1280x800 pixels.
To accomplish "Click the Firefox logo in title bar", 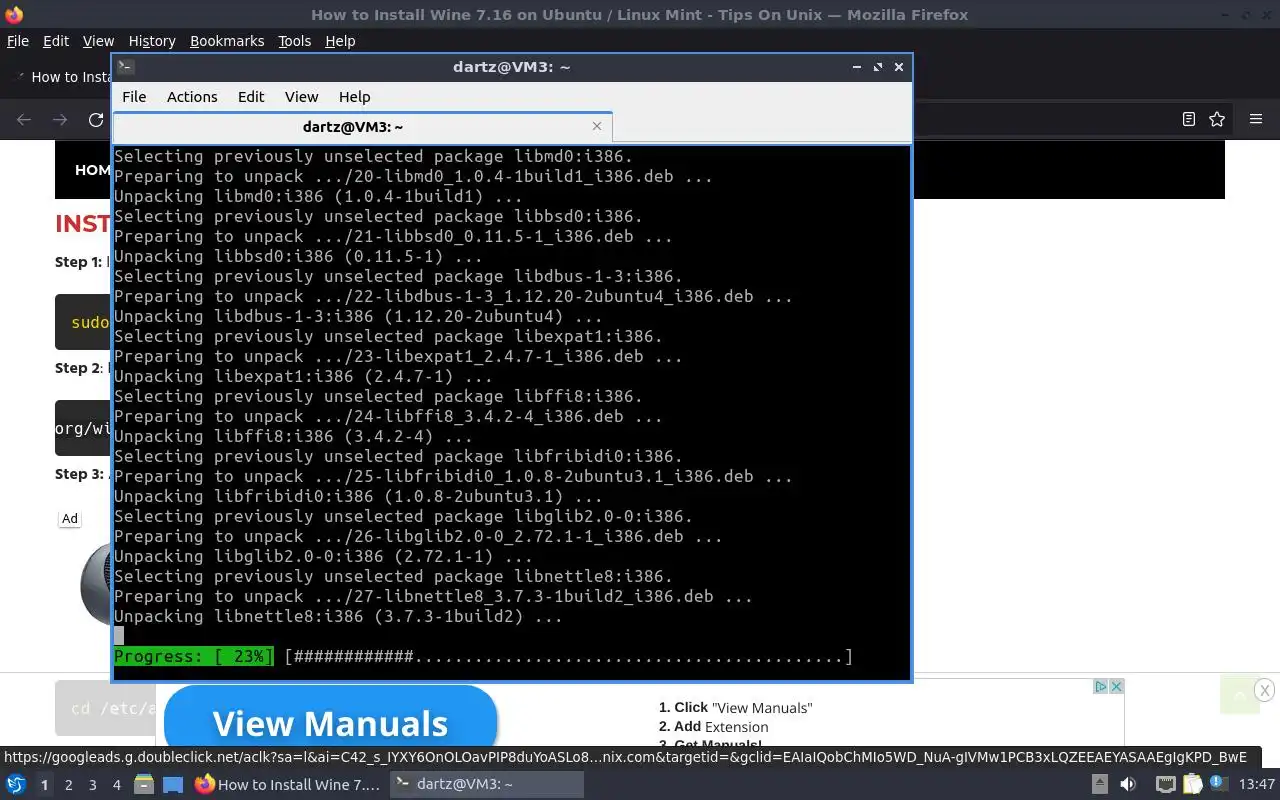I will (x=14, y=14).
